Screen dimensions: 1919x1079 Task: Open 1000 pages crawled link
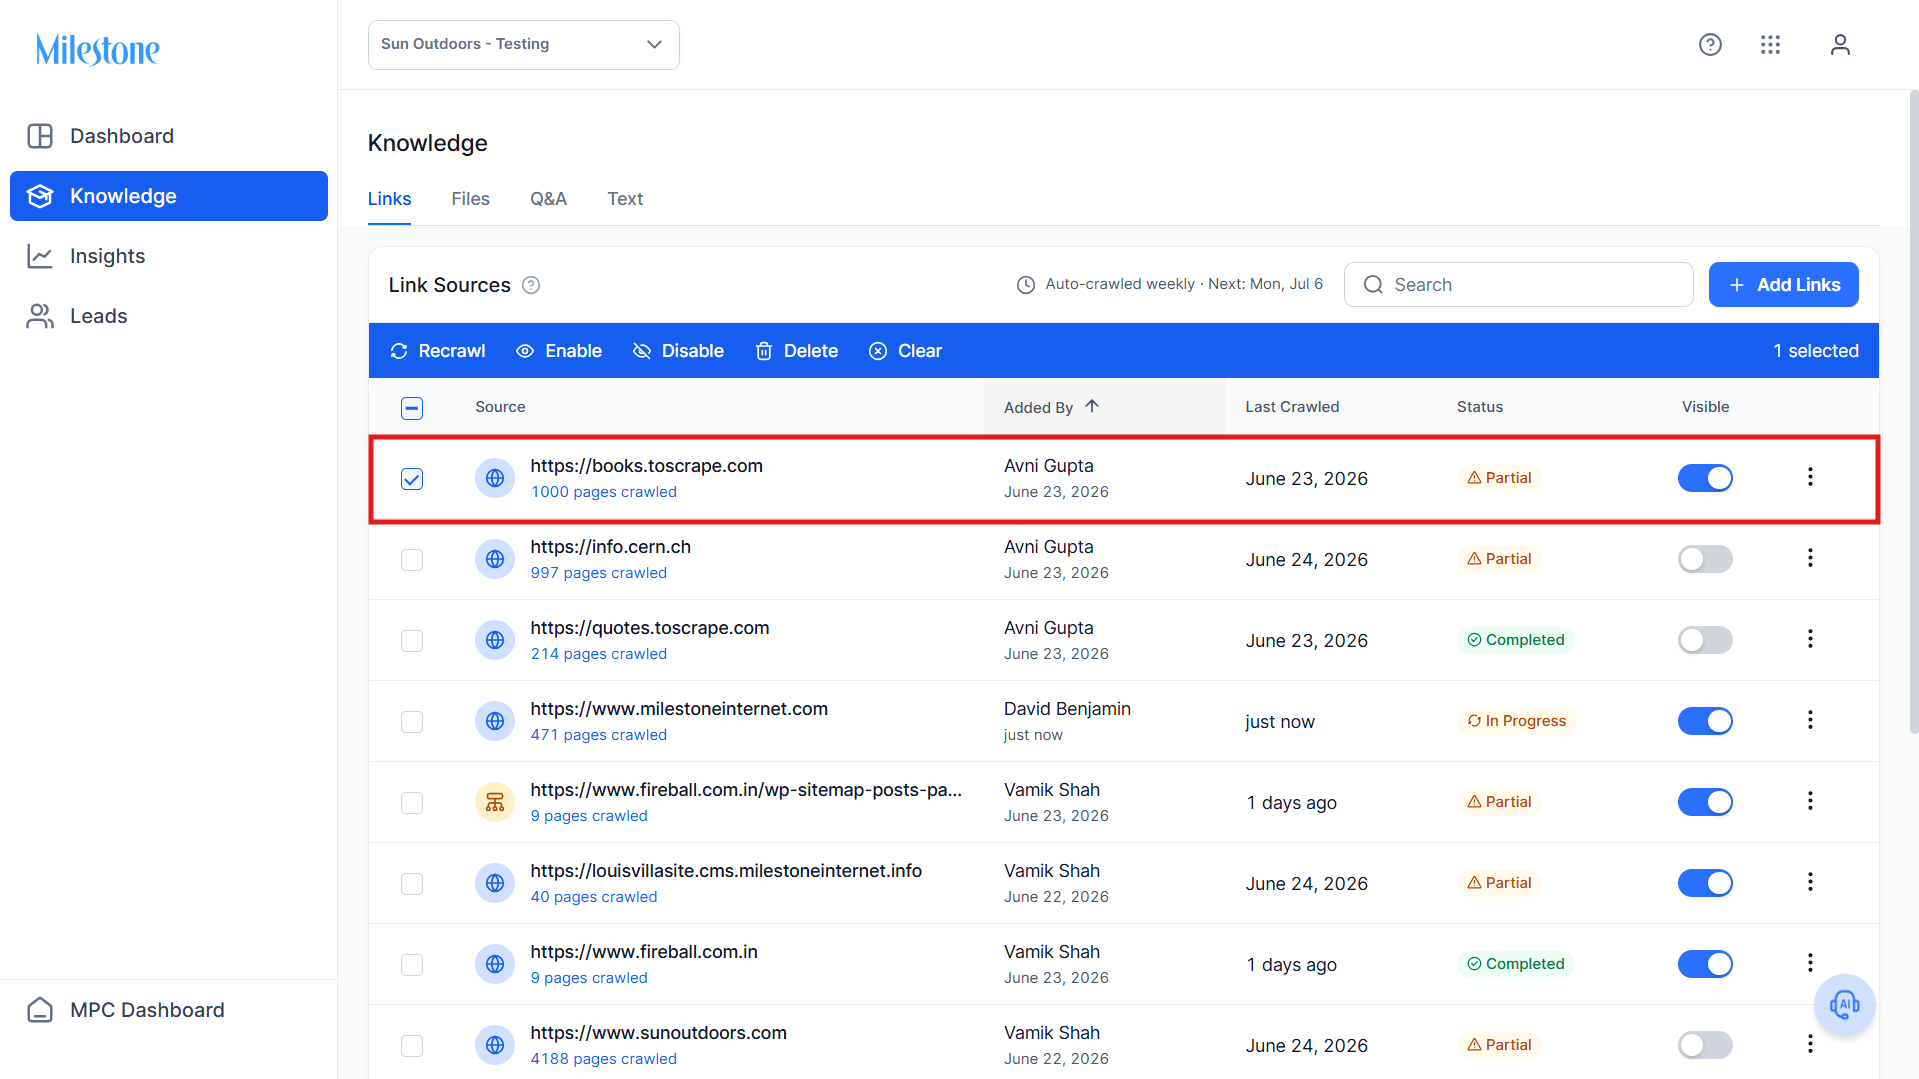pyautogui.click(x=604, y=492)
